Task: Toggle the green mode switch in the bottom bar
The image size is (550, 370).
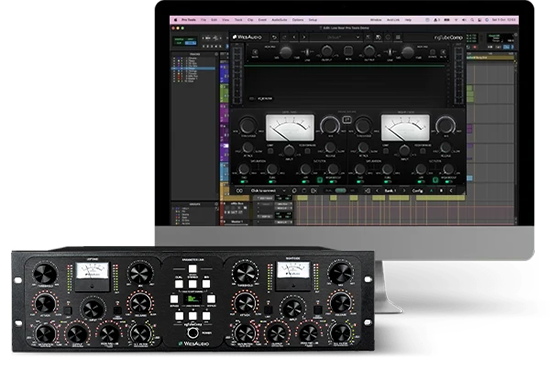Action: click(340, 190)
